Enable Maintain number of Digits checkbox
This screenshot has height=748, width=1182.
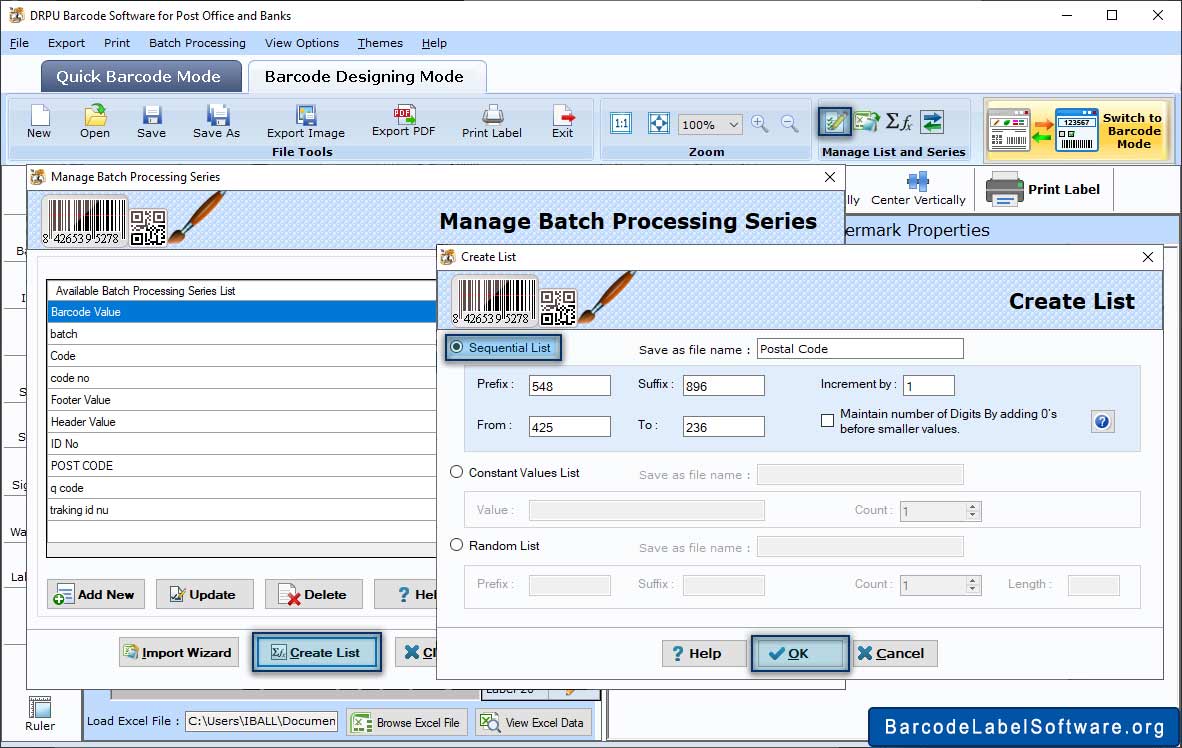point(828,421)
